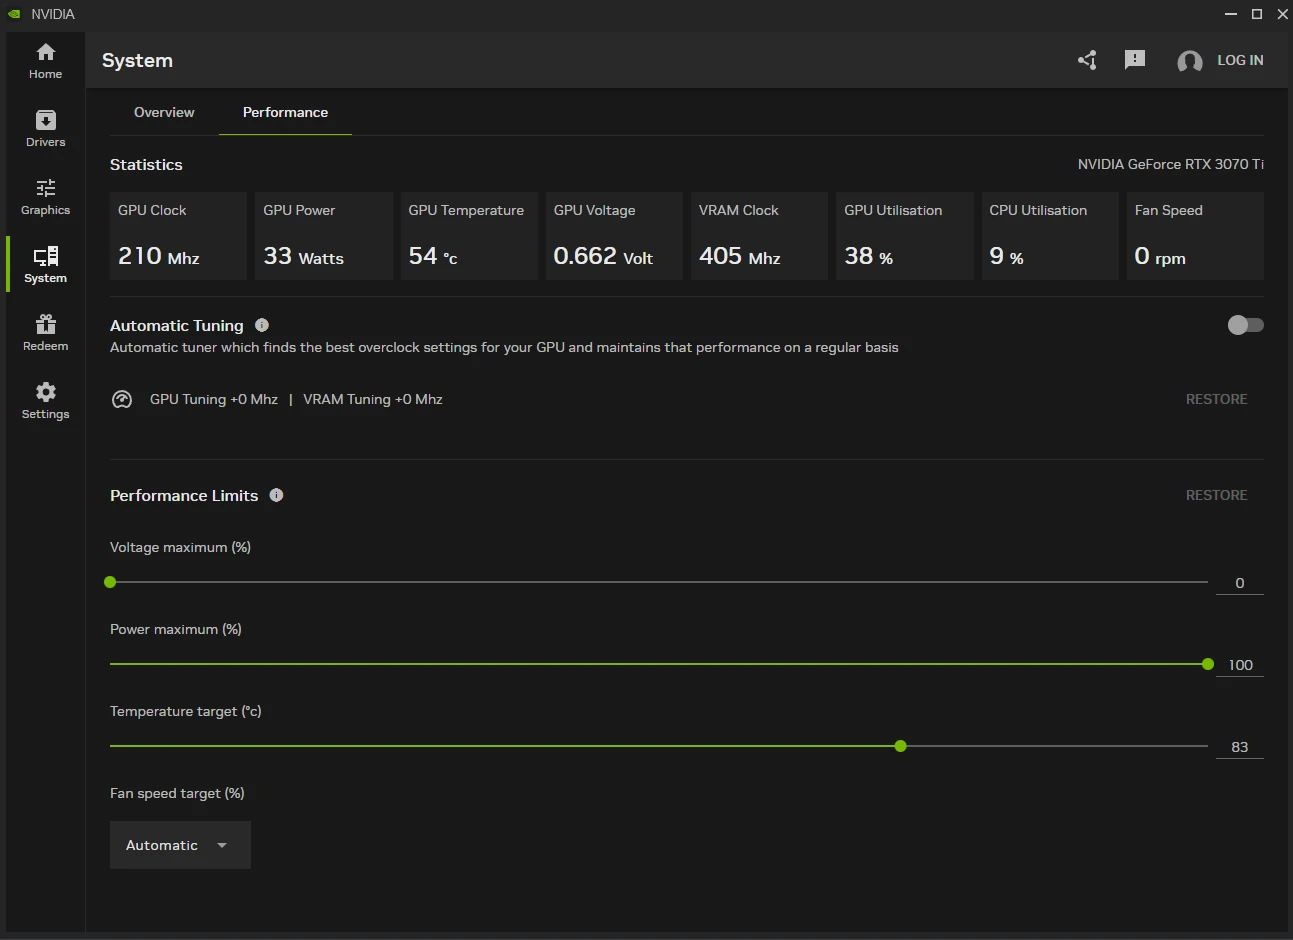Switch to the Performance tab
Screen dimensions: 1293x940
[x=285, y=112]
